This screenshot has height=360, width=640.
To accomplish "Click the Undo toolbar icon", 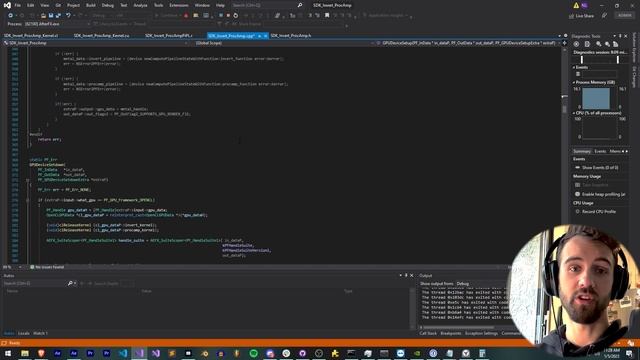I will click(x=68, y=16).
